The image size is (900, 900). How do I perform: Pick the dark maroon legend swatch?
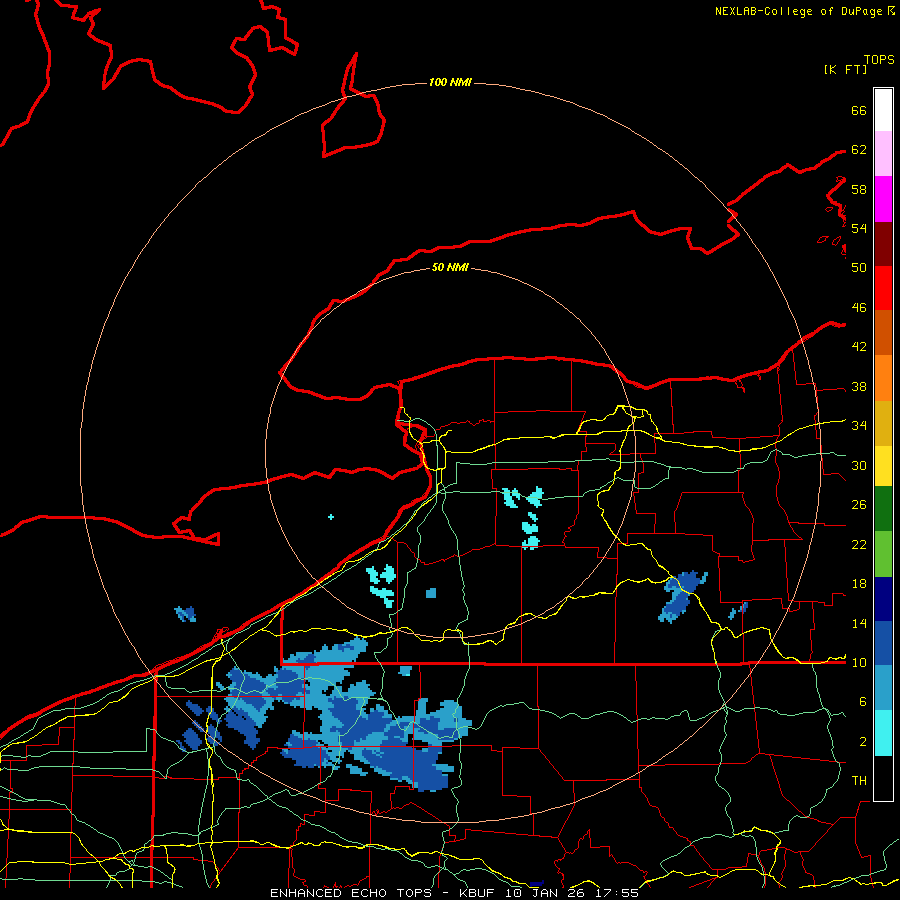click(883, 244)
